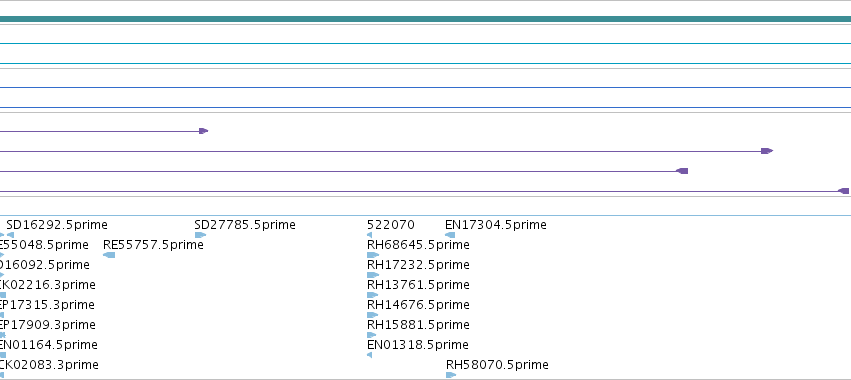Click the EN17304.5prime text label
This screenshot has width=851, height=380.
[x=496, y=225]
